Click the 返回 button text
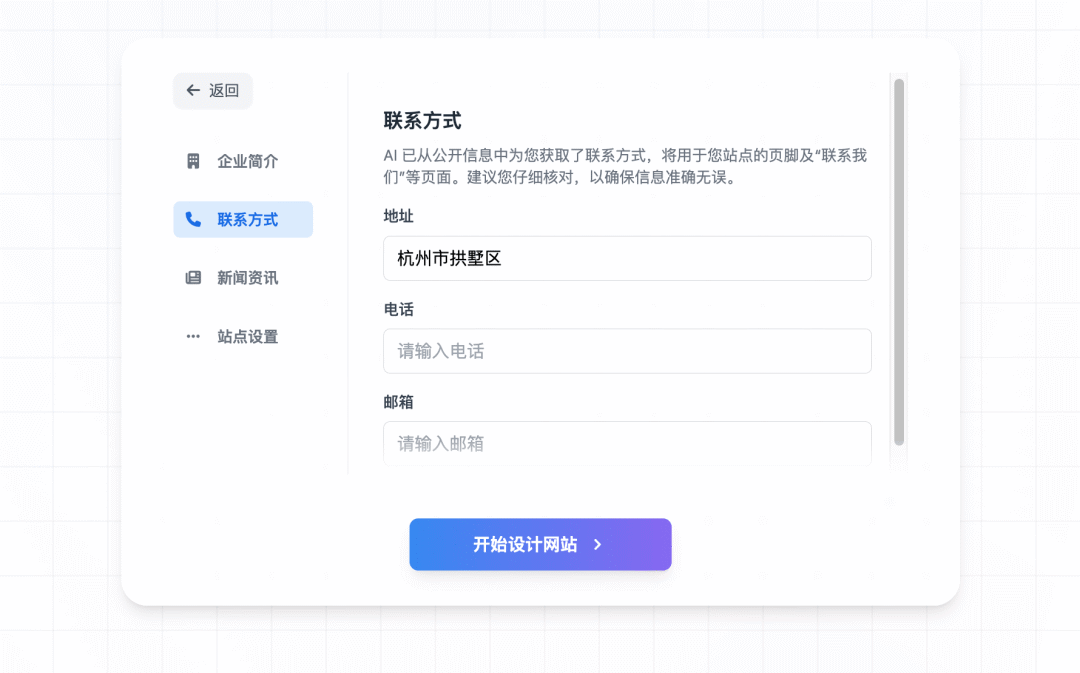Viewport: 1080px width, 673px height. (x=224, y=90)
